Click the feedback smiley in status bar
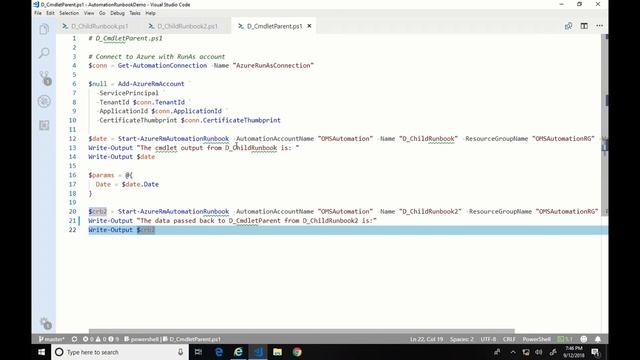640x360 pixels. 584,339
